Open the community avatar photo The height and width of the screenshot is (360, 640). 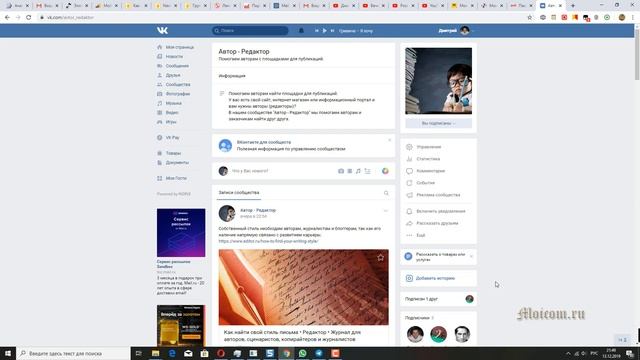pyautogui.click(x=438, y=81)
